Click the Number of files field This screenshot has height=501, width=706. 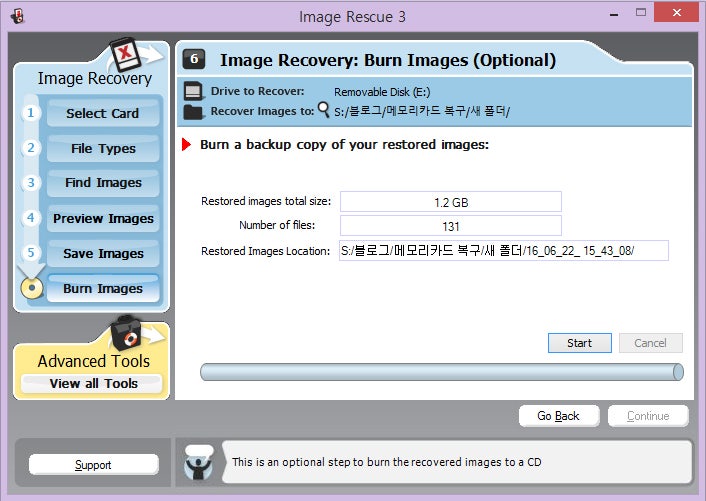pyautogui.click(x=451, y=226)
